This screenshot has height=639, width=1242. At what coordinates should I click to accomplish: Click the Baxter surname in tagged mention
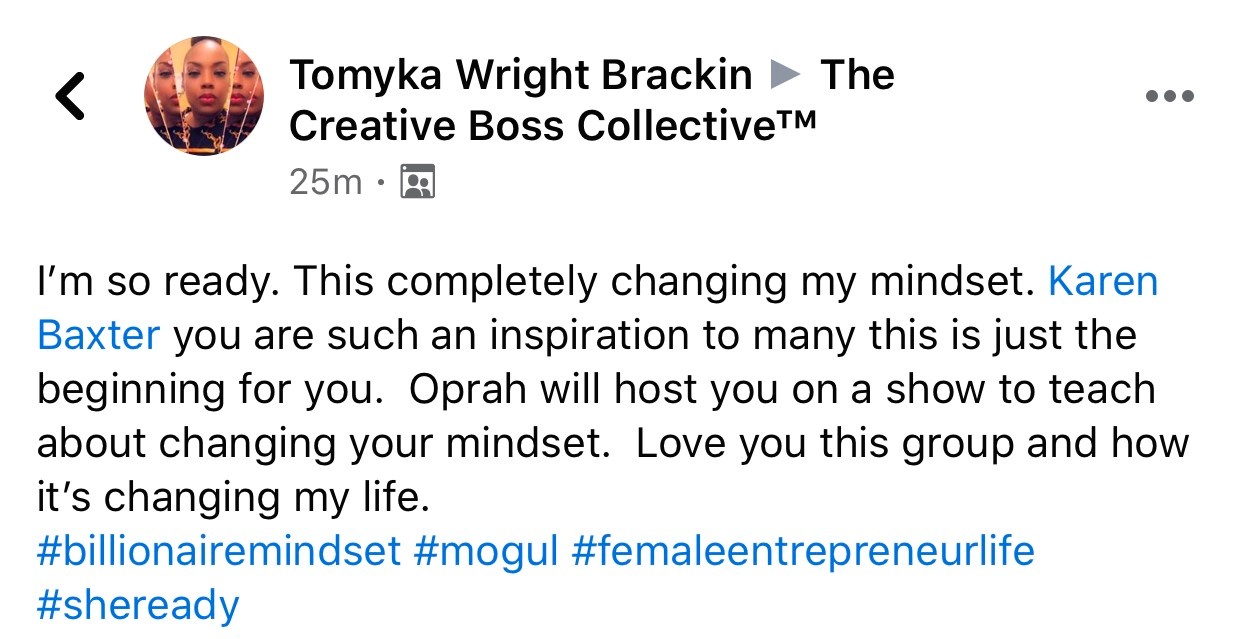[x=98, y=335]
